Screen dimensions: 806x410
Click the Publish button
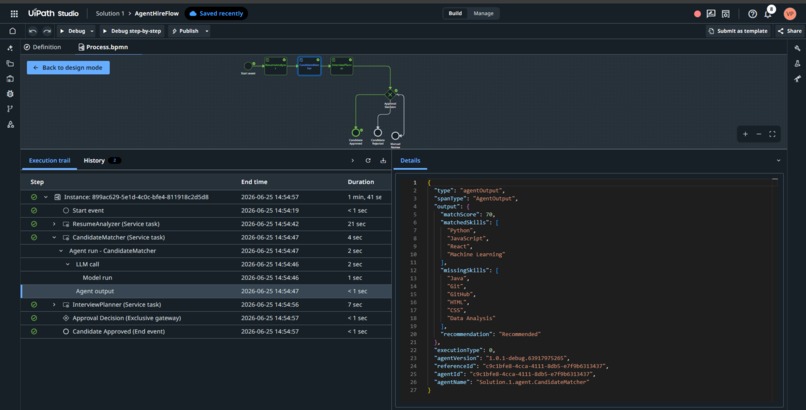tap(185, 31)
